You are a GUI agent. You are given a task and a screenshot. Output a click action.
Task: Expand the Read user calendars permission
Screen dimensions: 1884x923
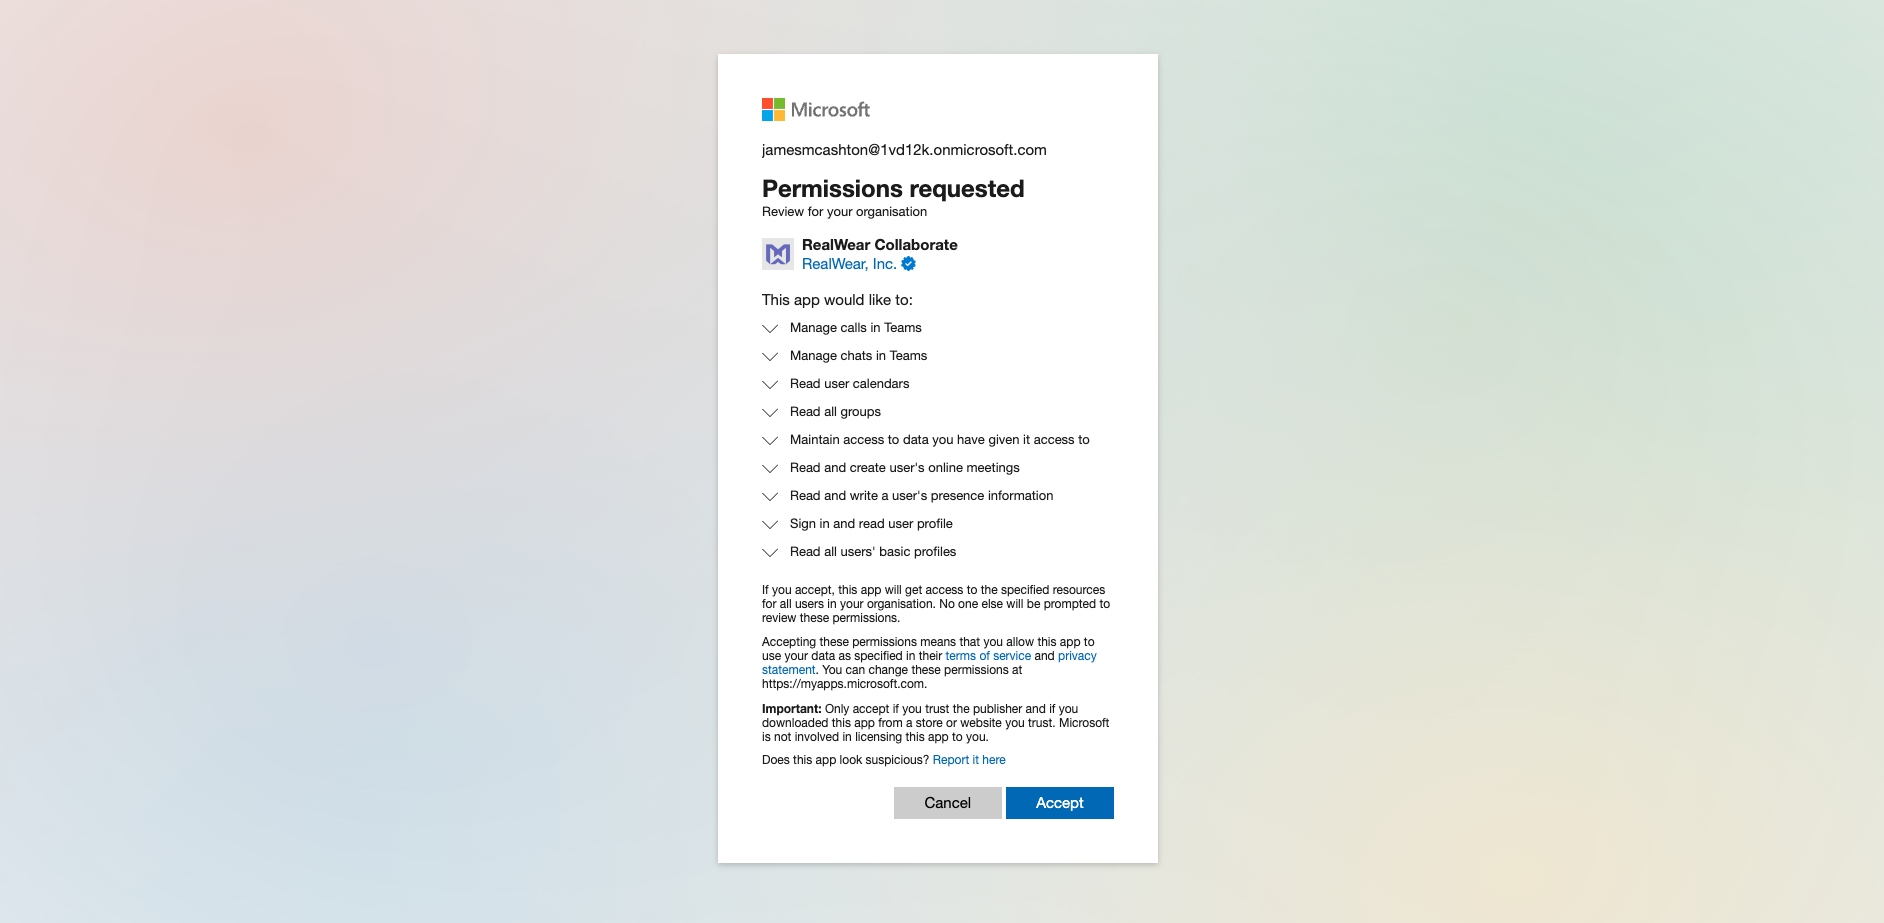[x=770, y=384]
